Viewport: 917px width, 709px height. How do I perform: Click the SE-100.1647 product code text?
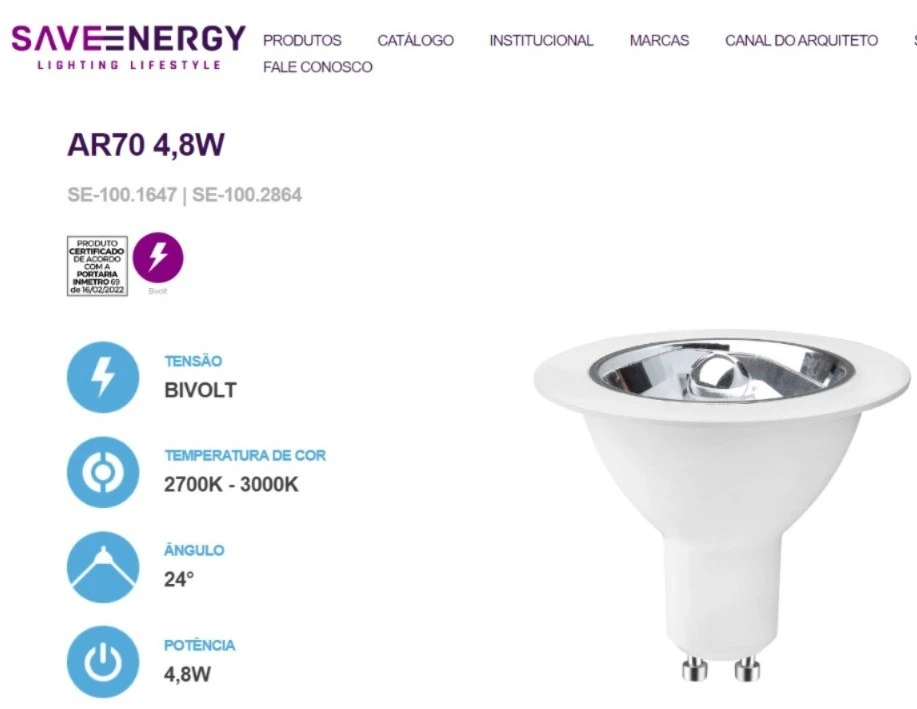pos(122,195)
